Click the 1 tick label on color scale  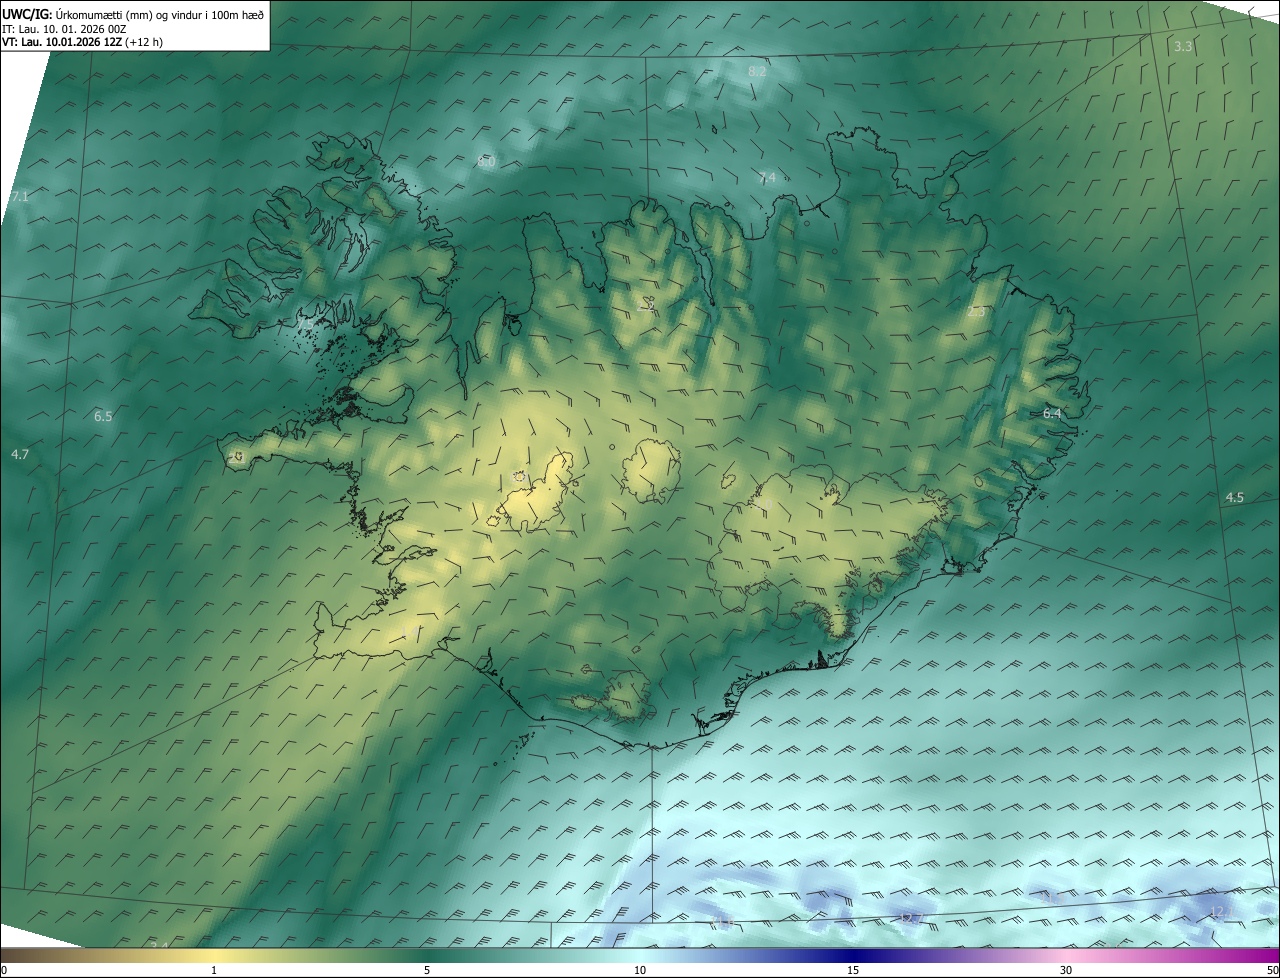(x=214, y=970)
